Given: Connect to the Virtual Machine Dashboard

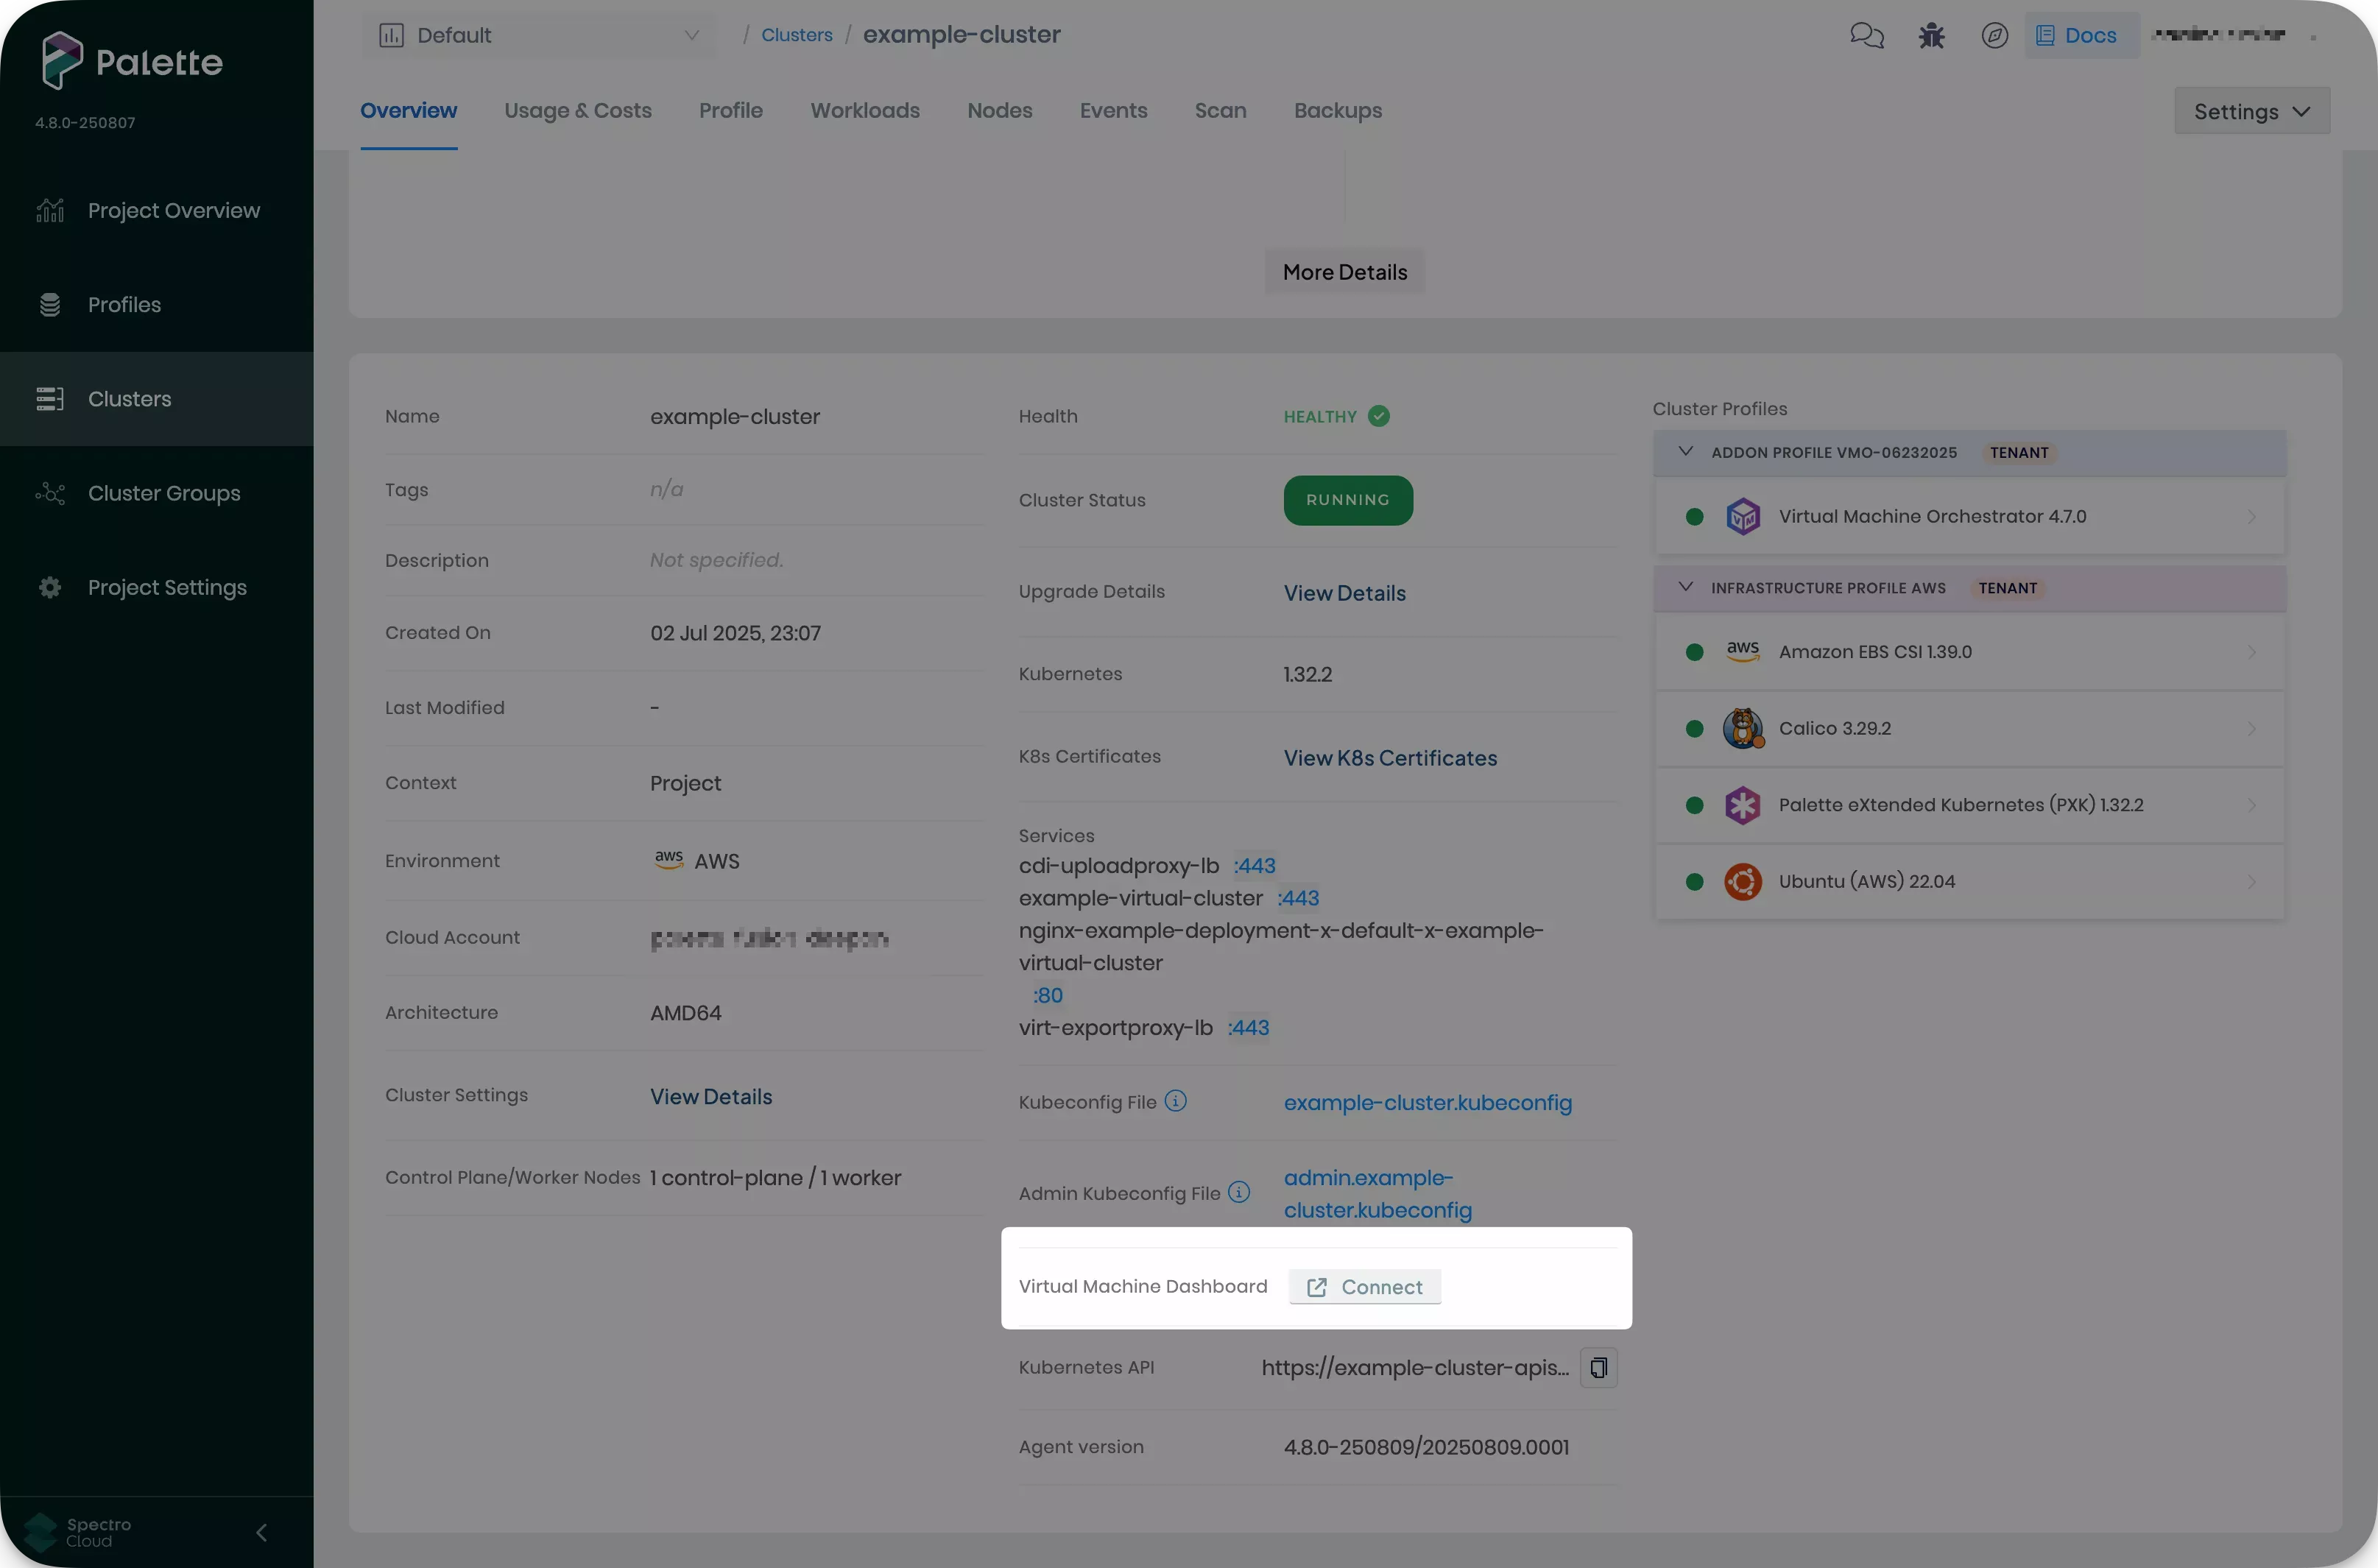Looking at the screenshot, I should (x=1364, y=1287).
